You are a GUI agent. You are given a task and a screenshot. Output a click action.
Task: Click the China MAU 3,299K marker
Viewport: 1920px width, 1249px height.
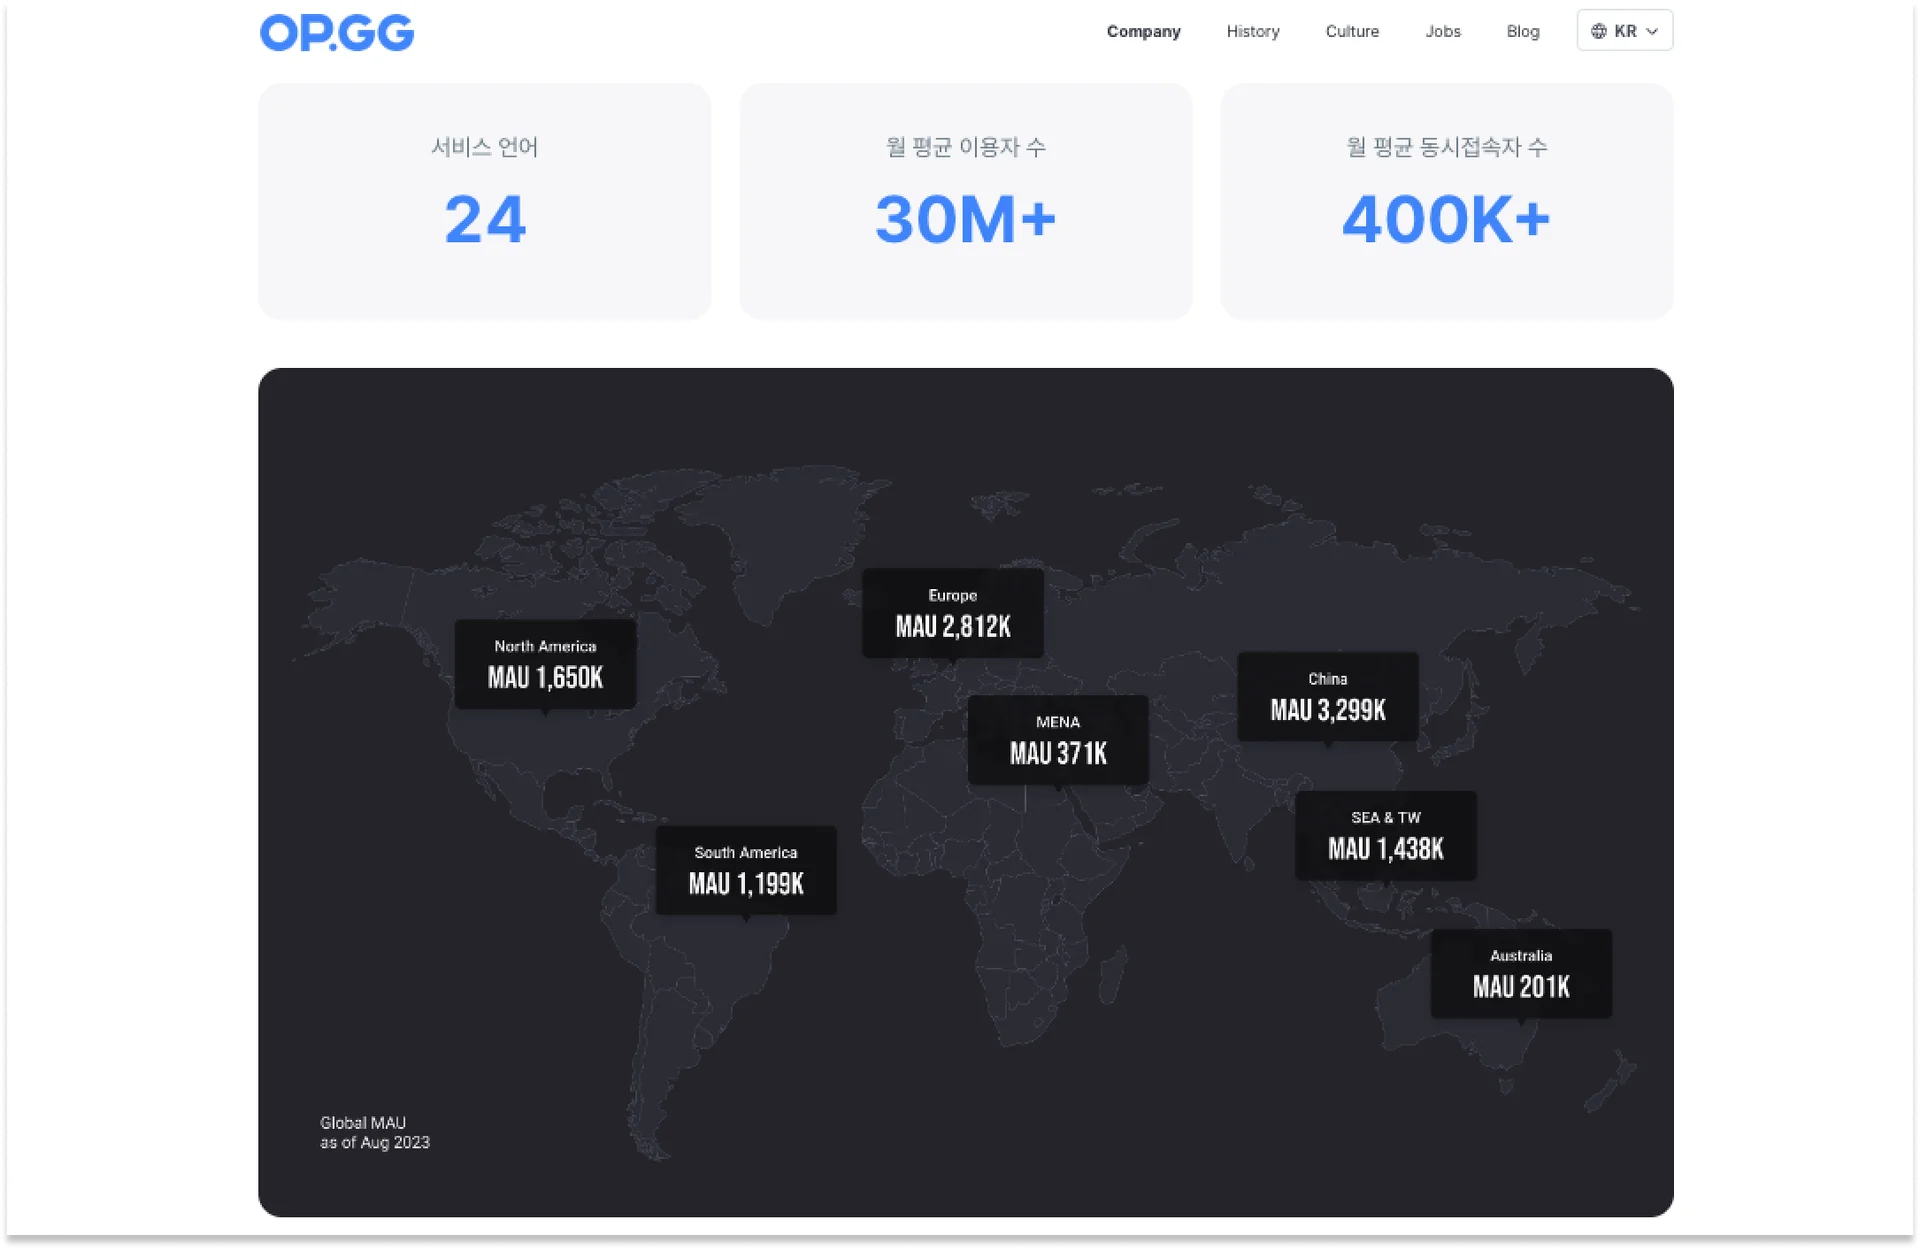pyautogui.click(x=1327, y=697)
